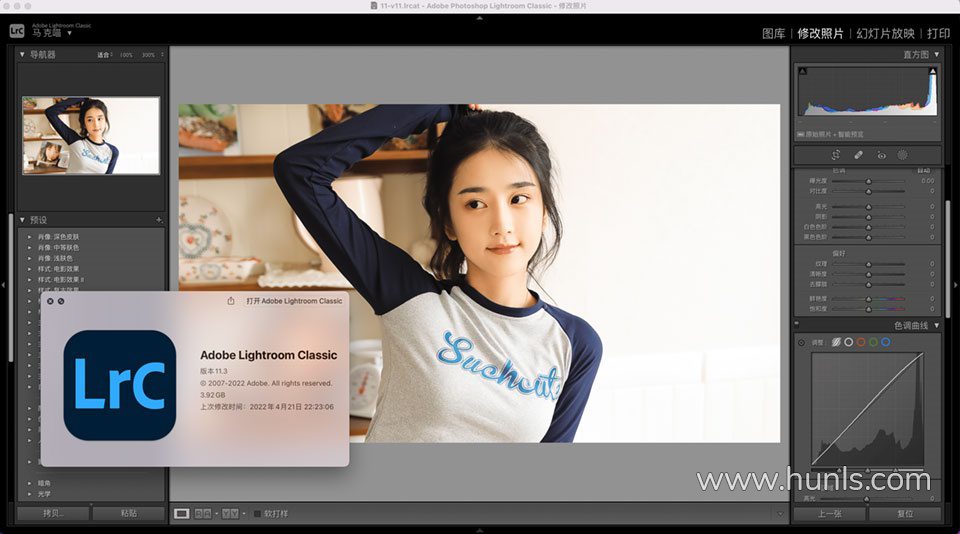Open before/after view options dropdown arrow
The width and height of the screenshot is (960, 534).
pos(244,514)
